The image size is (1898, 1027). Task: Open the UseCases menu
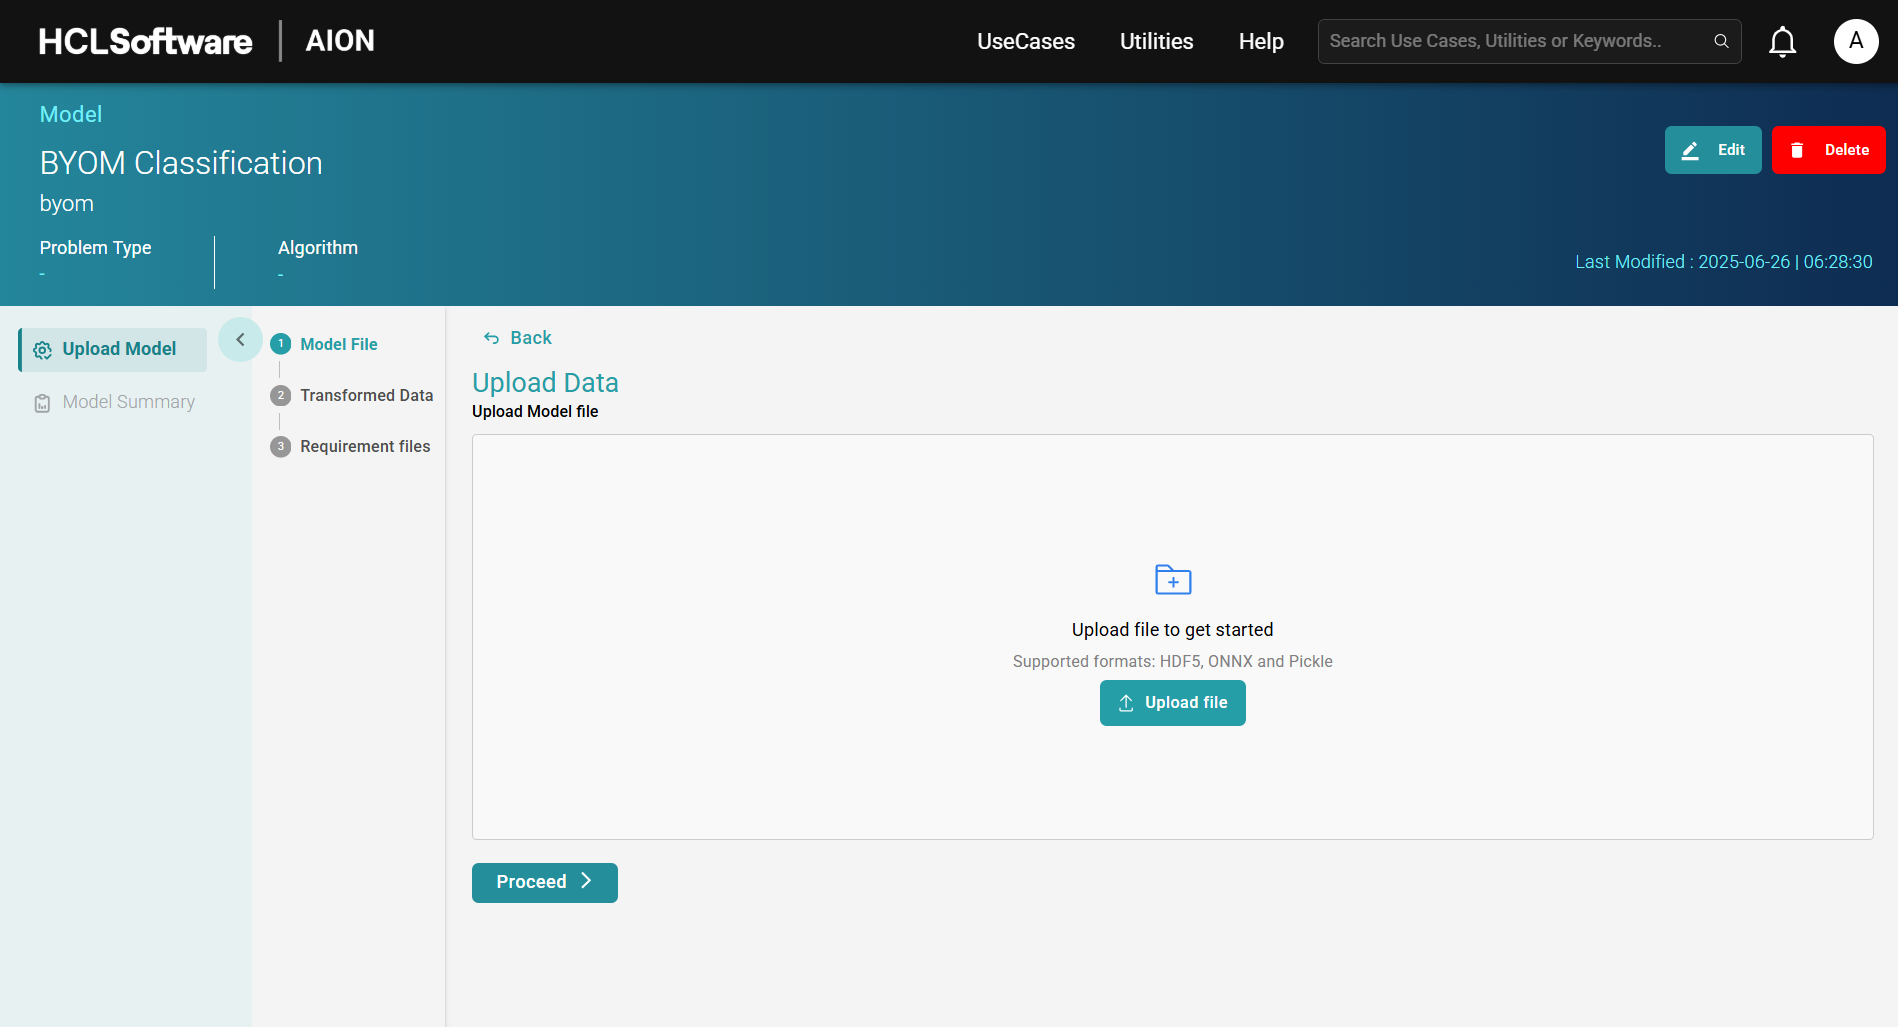(x=1025, y=41)
